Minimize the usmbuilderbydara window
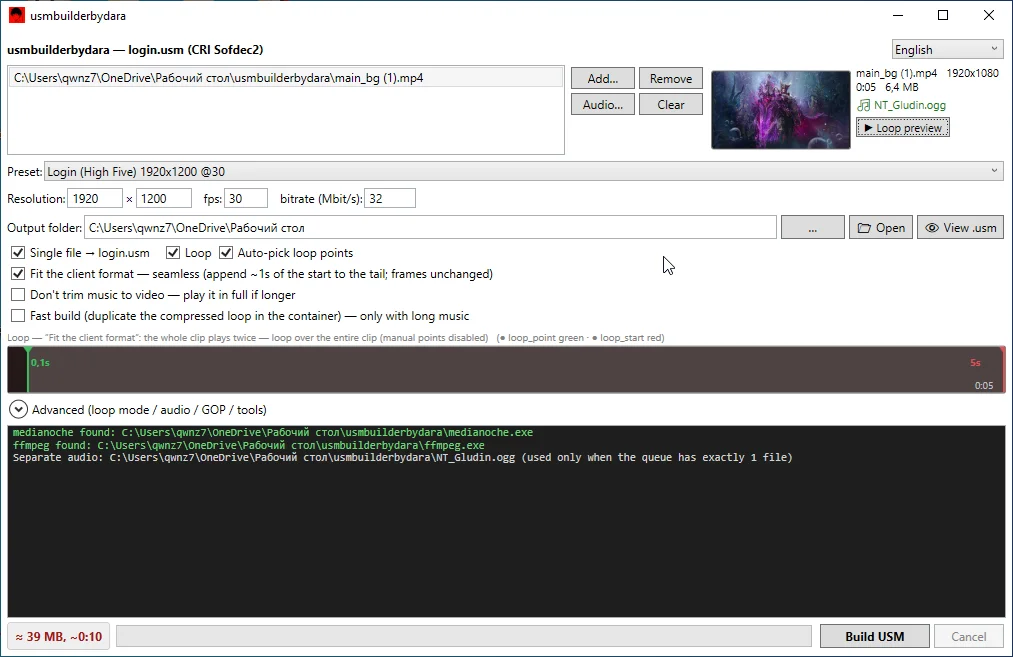 click(x=897, y=16)
